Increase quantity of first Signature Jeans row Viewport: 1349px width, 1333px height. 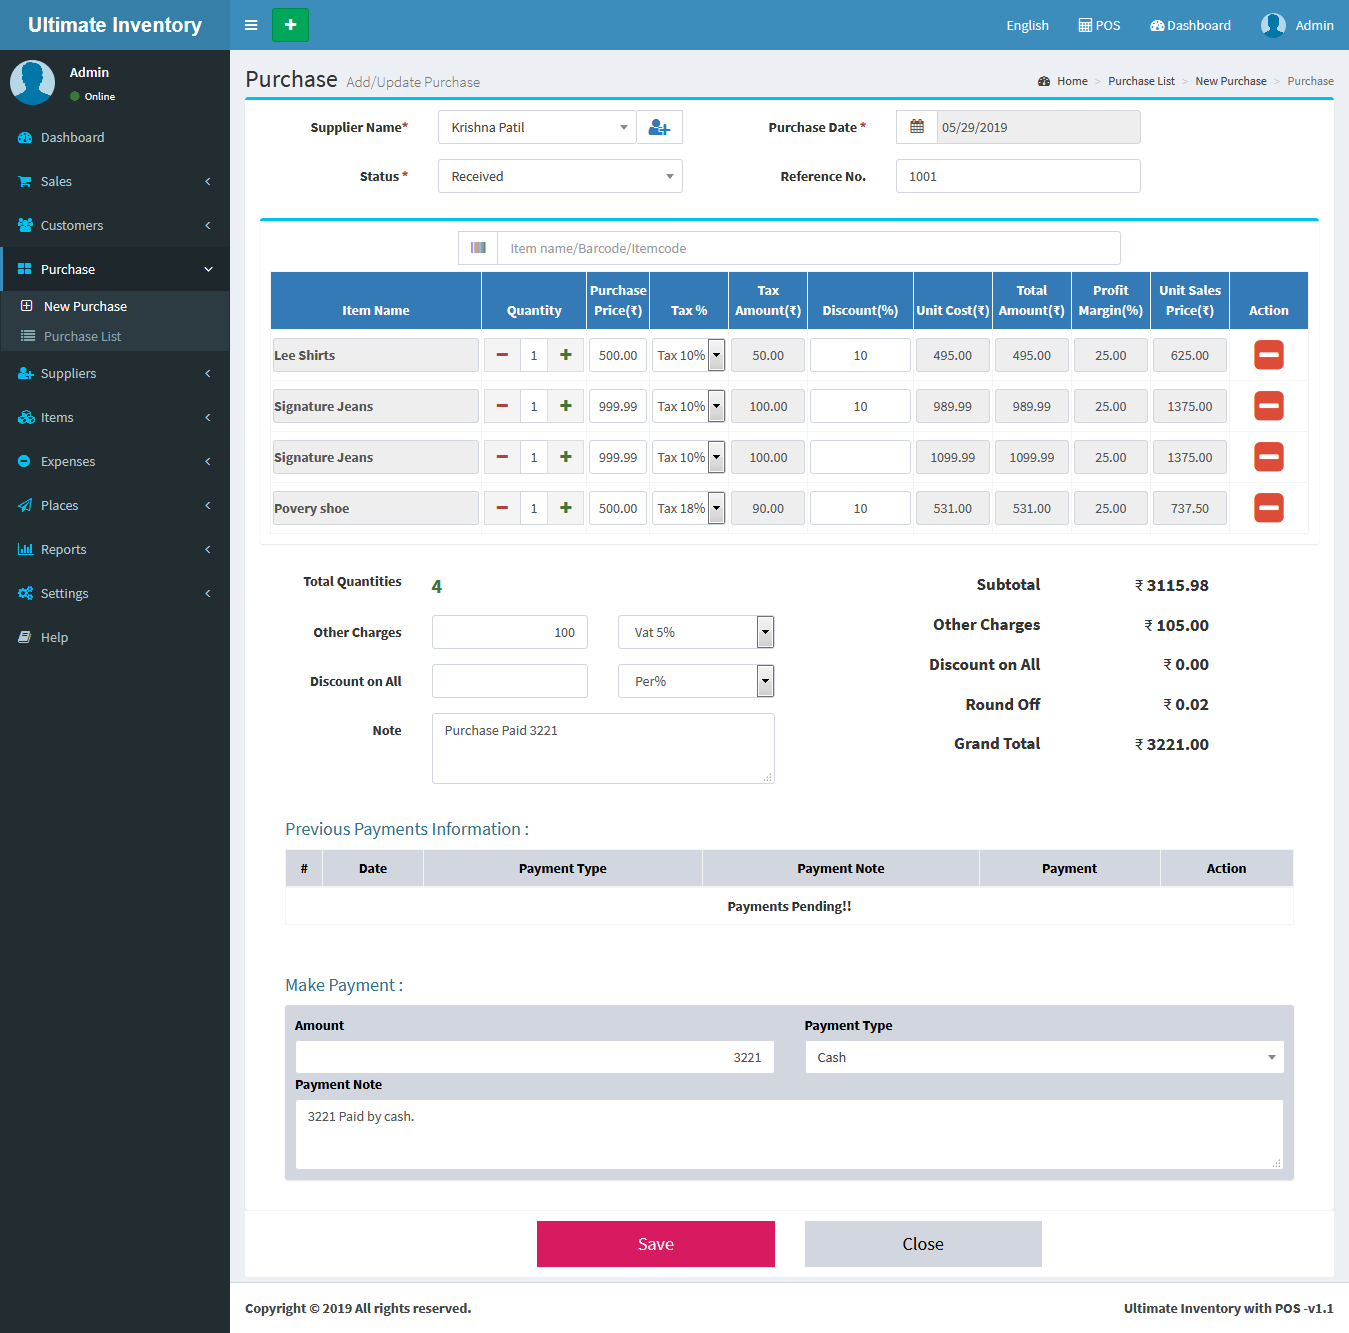[x=565, y=406]
